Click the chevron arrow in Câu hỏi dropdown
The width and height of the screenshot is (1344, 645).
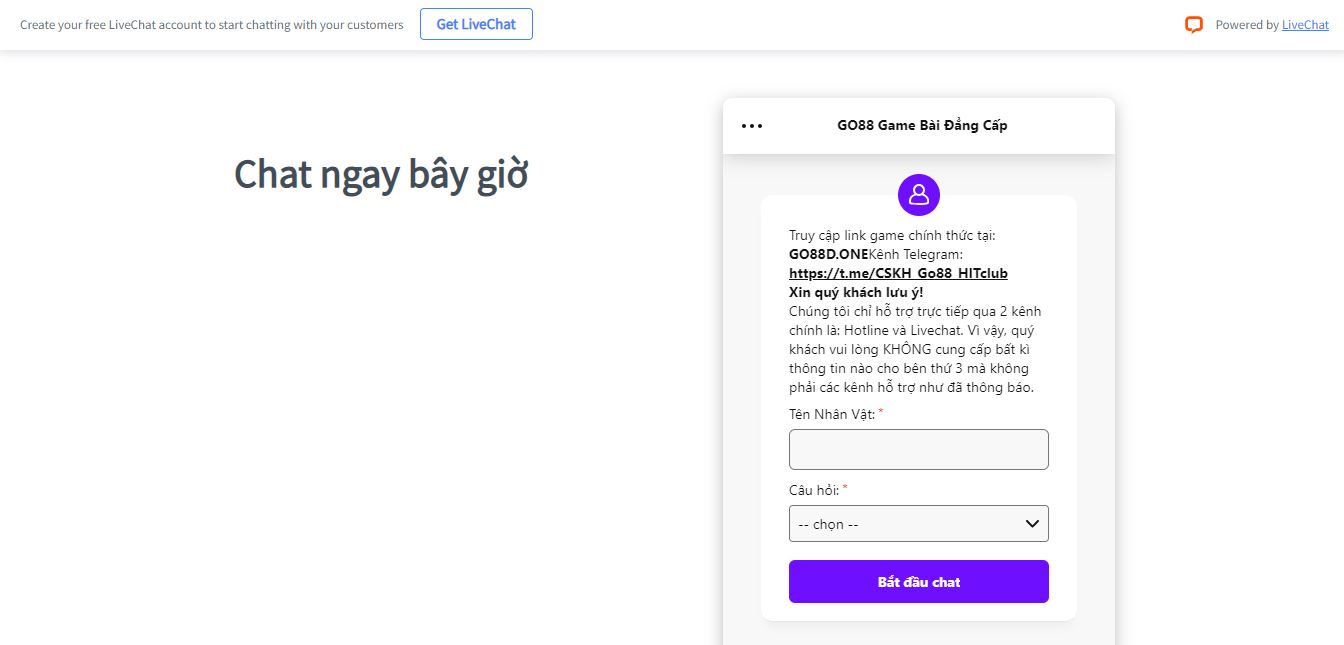coord(1033,523)
